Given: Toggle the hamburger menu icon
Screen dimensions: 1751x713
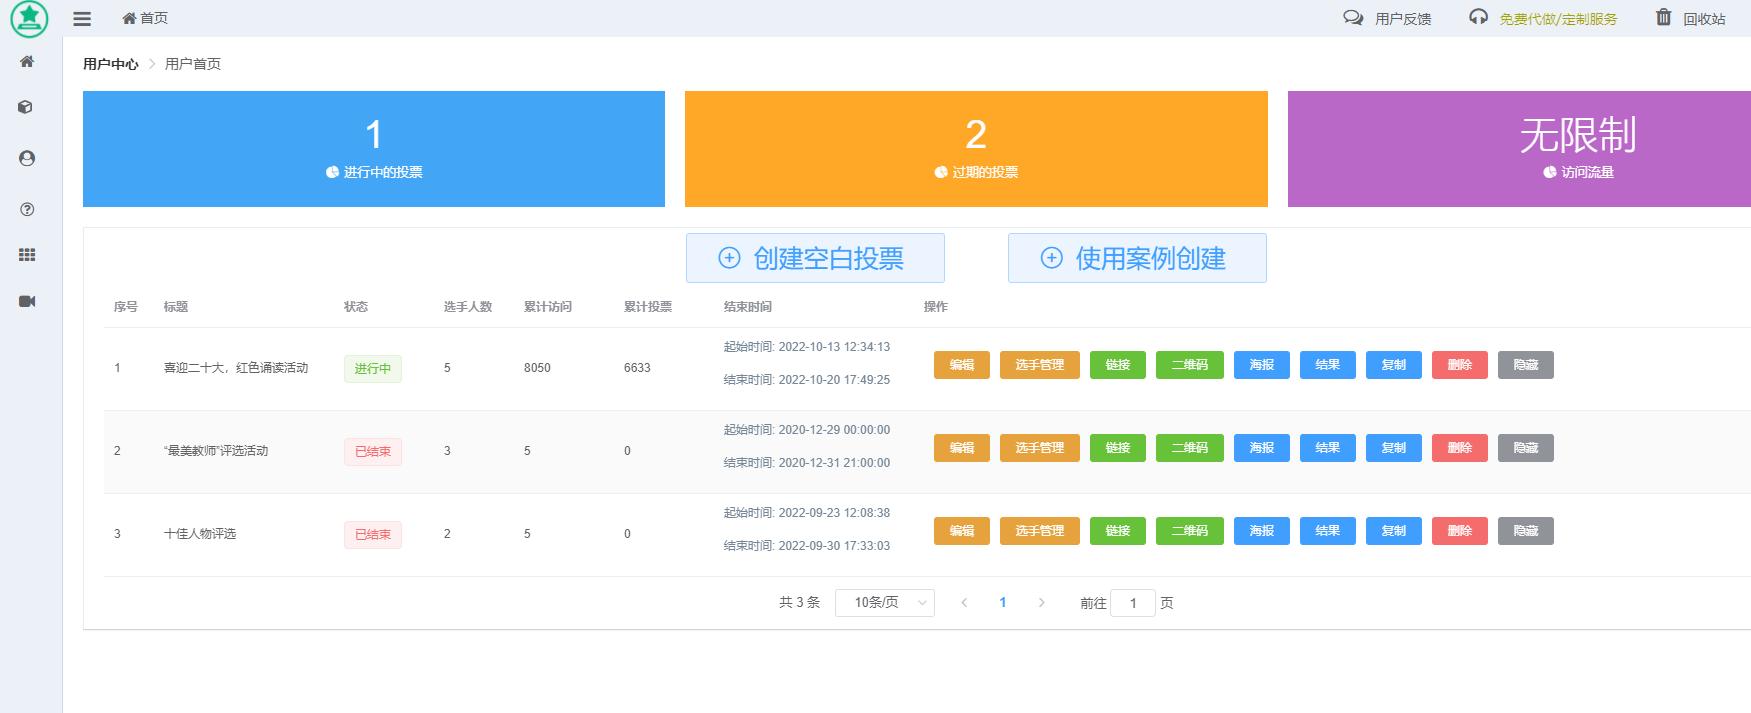Looking at the screenshot, I should pyautogui.click(x=83, y=19).
